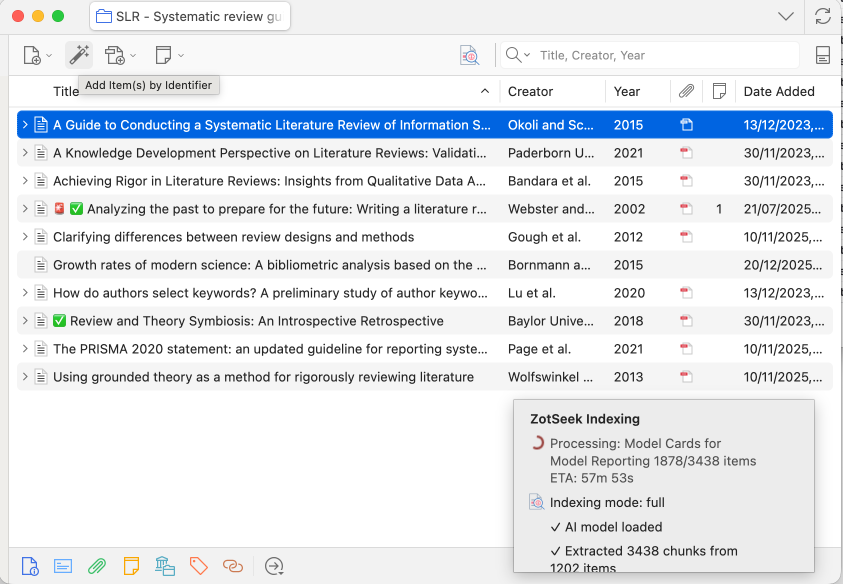
Task: Expand the A Guide to Conducting row
Action: (x=25, y=125)
